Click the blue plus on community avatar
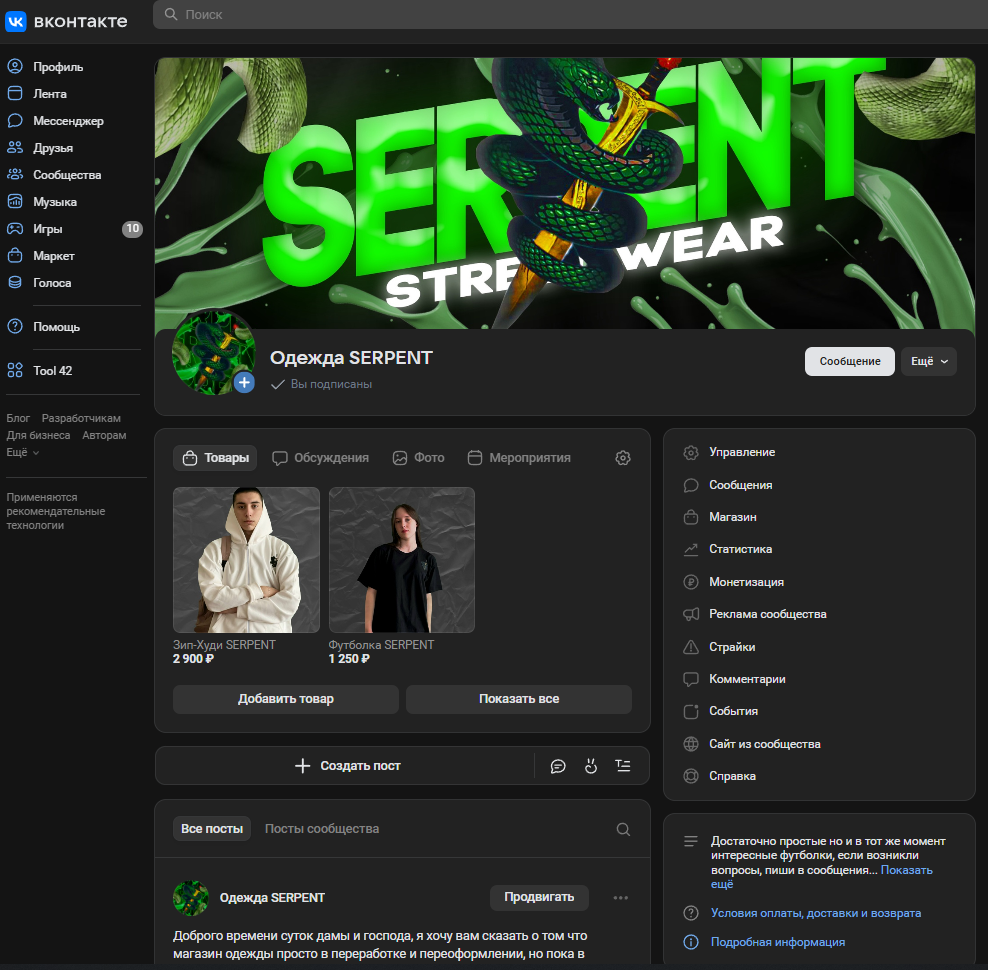988x970 pixels. click(x=244, y=382)
